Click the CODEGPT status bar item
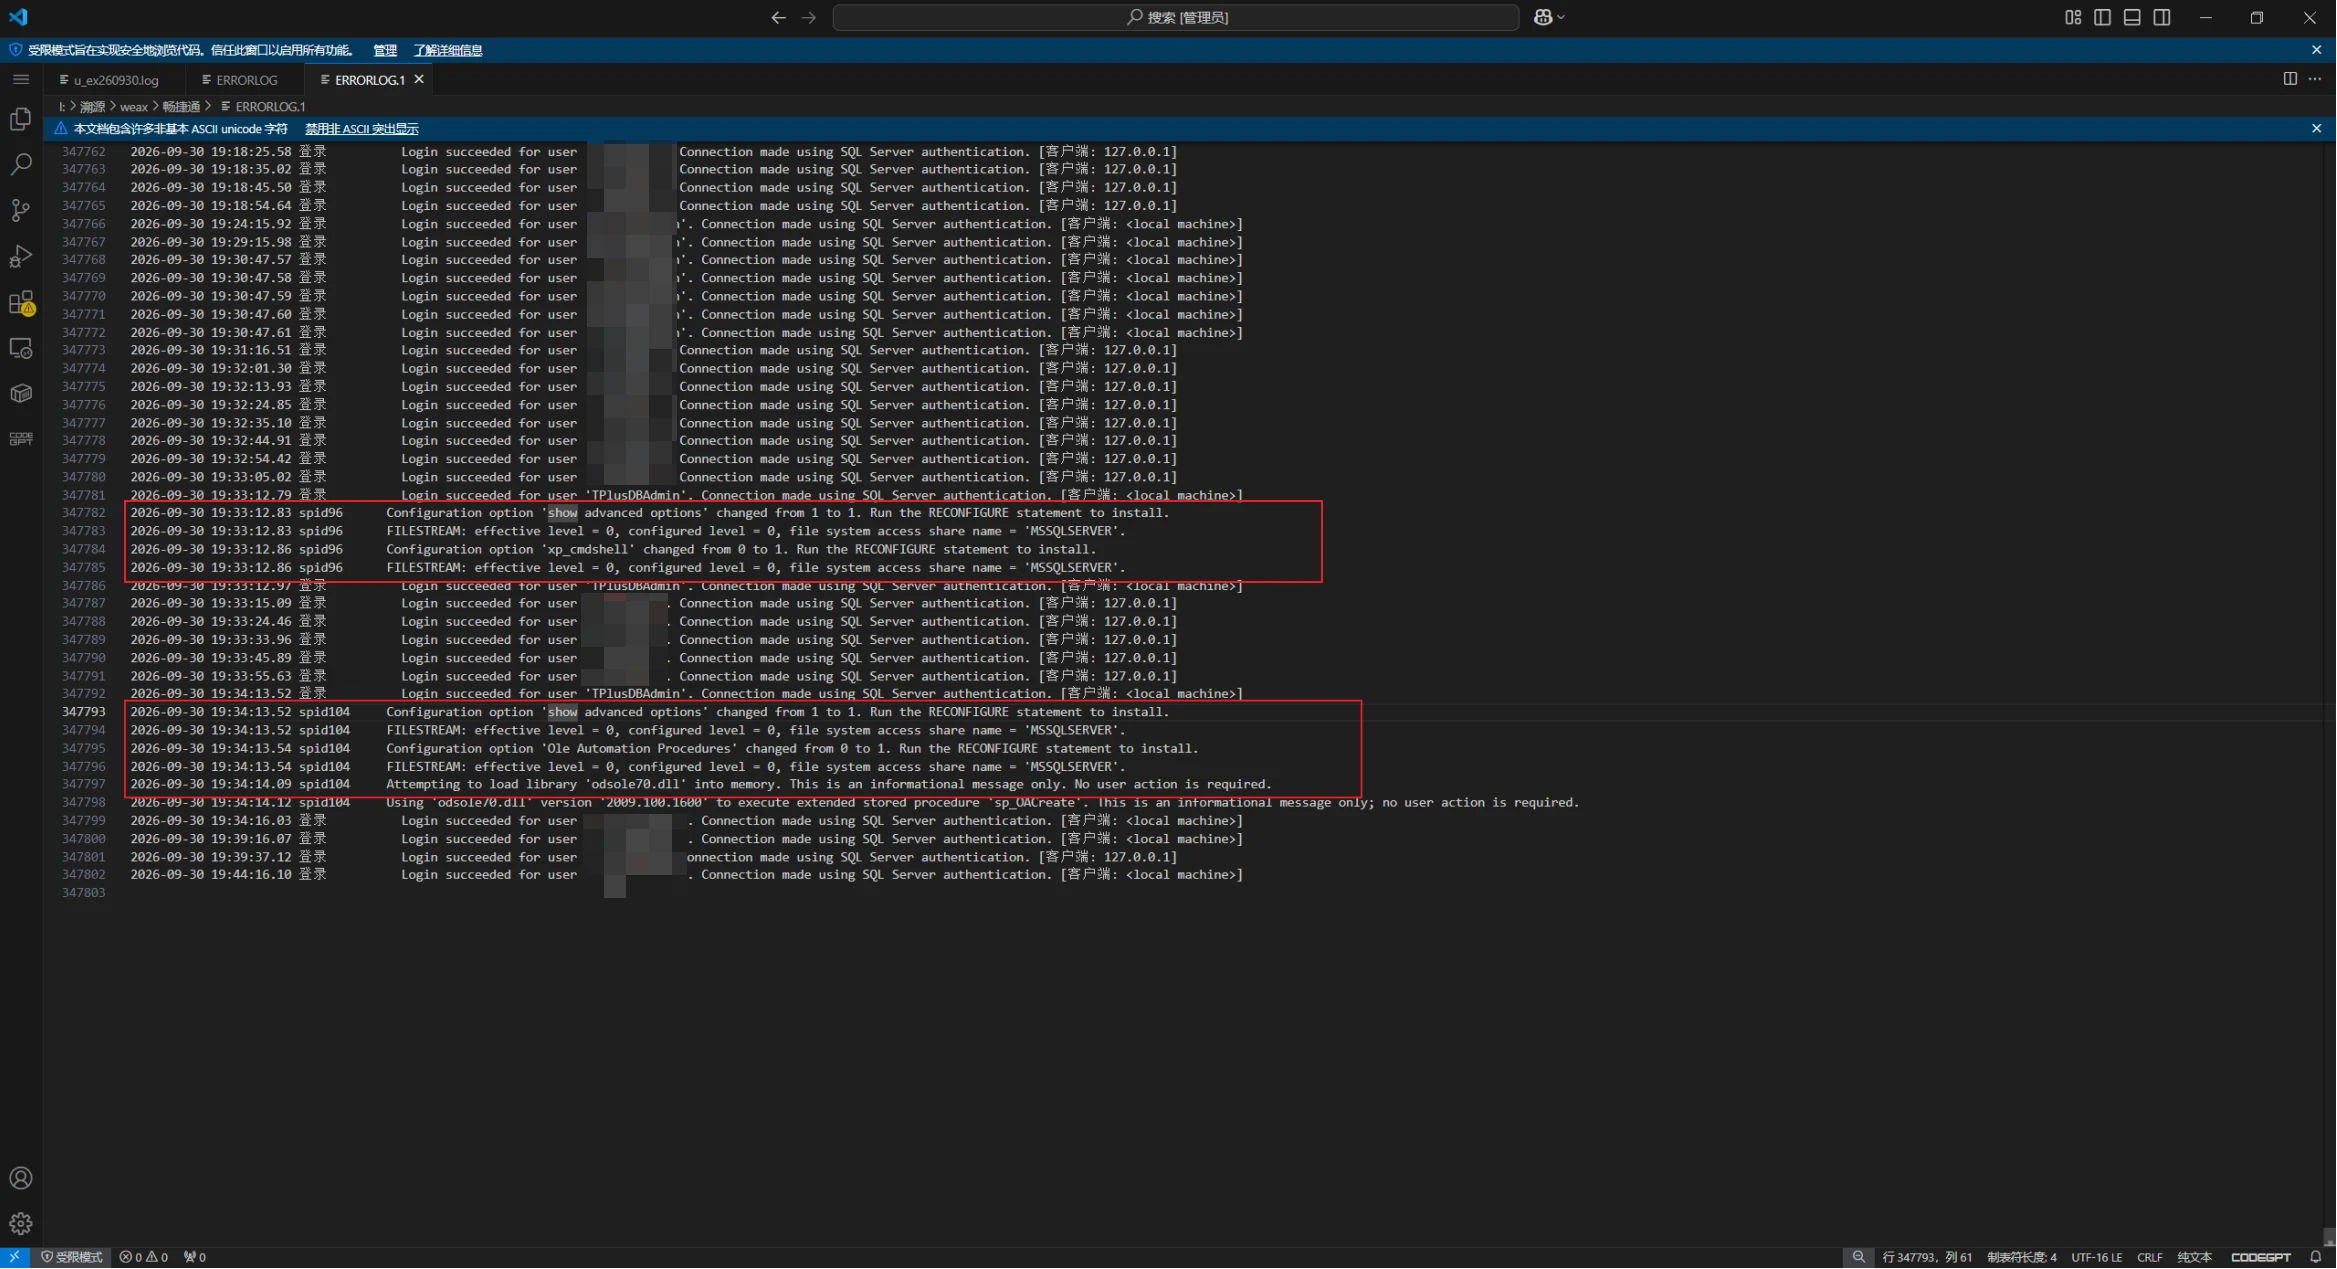Screen dimensions: 2337x1269 click(x=2261, y=1258)
